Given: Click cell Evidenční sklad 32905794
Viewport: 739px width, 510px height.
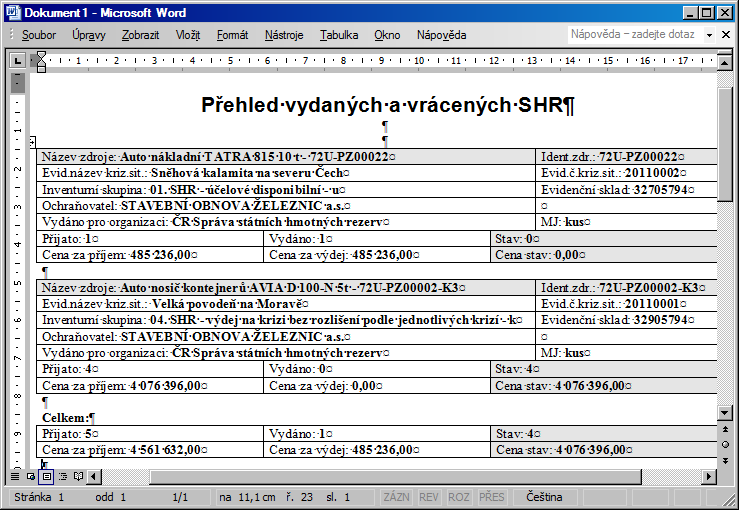Looking at the screenshot, I should pos(626,320).
